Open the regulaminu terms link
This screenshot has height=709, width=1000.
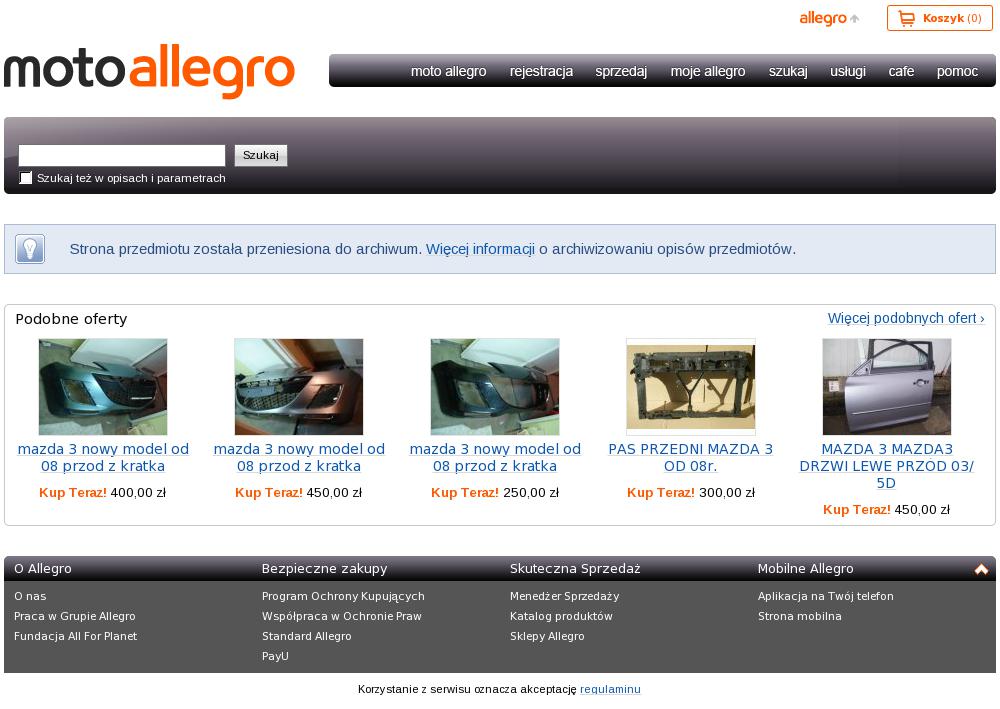[x=610, y=689]
